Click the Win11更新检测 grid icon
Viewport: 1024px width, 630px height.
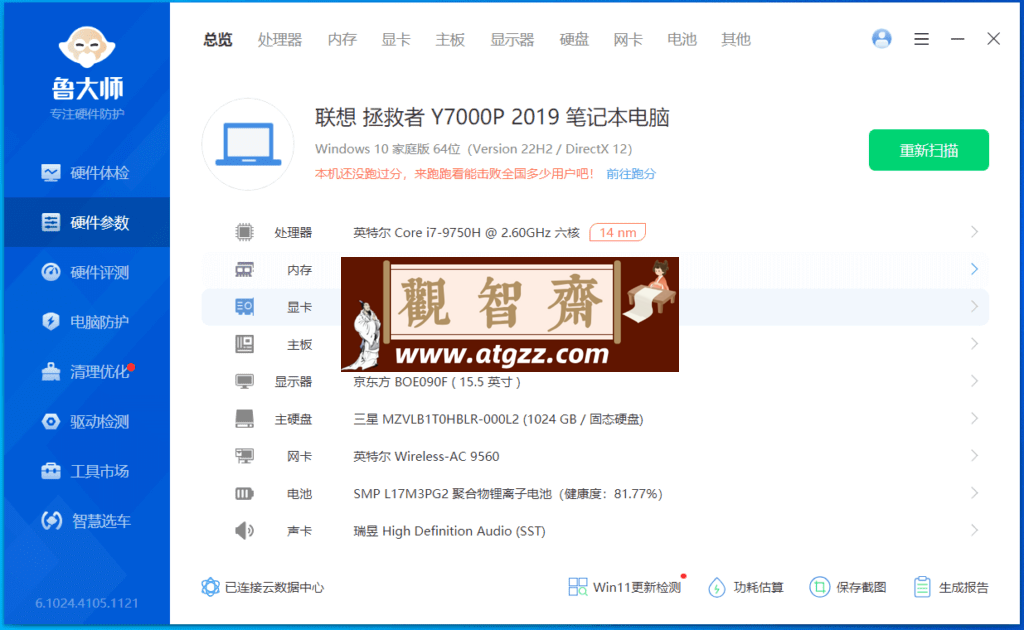[577, 587]
